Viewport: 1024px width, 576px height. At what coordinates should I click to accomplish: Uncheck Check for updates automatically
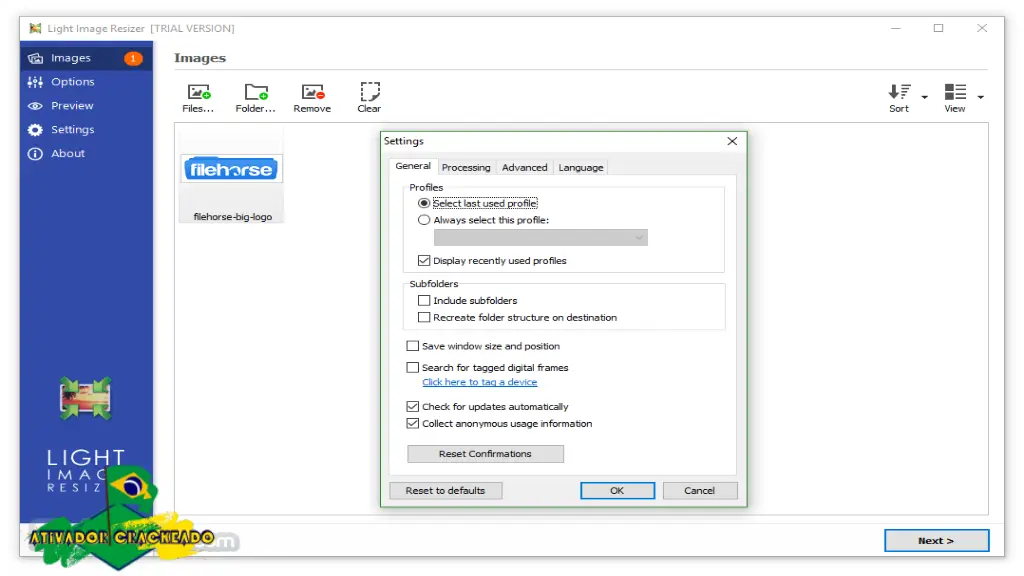413,406
